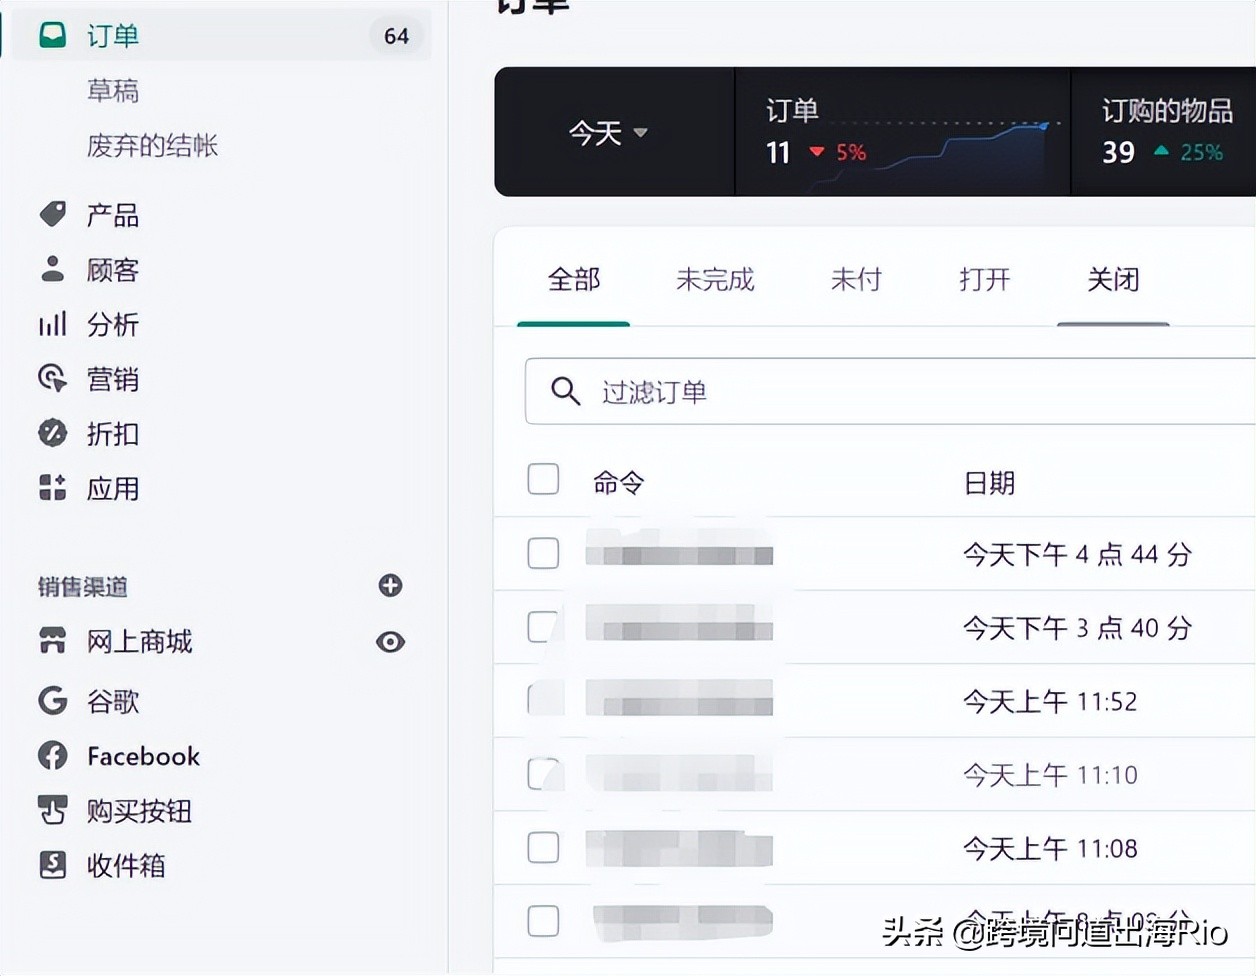This screenshot has width=1256, height=976.
Task: Switch to the 未完成 orders tab
Action: [714, 281]
